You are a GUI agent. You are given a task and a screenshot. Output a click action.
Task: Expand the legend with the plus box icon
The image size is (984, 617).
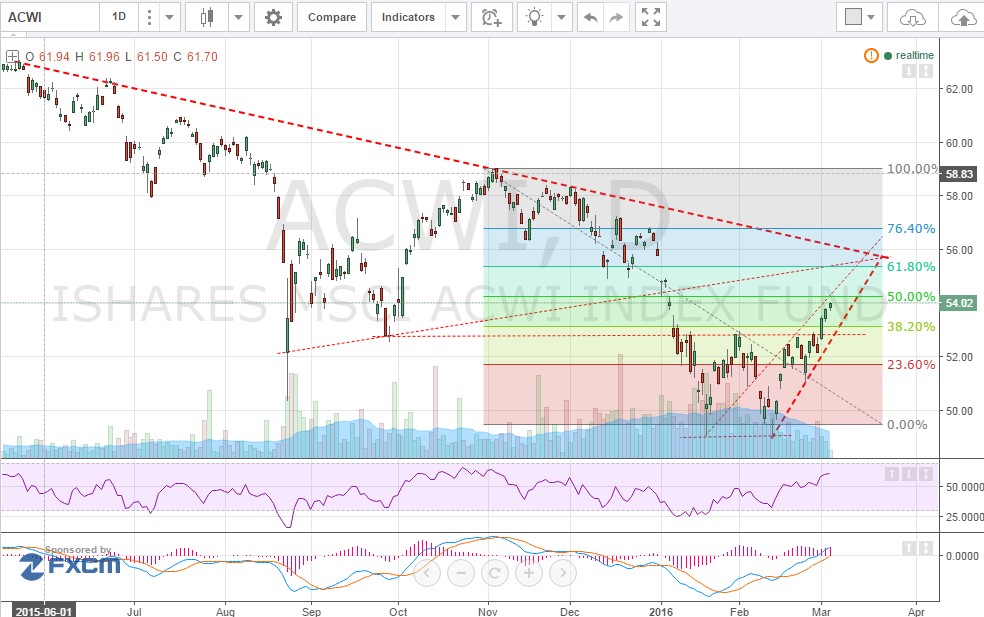pyautogui.click(x=13, y=56)
